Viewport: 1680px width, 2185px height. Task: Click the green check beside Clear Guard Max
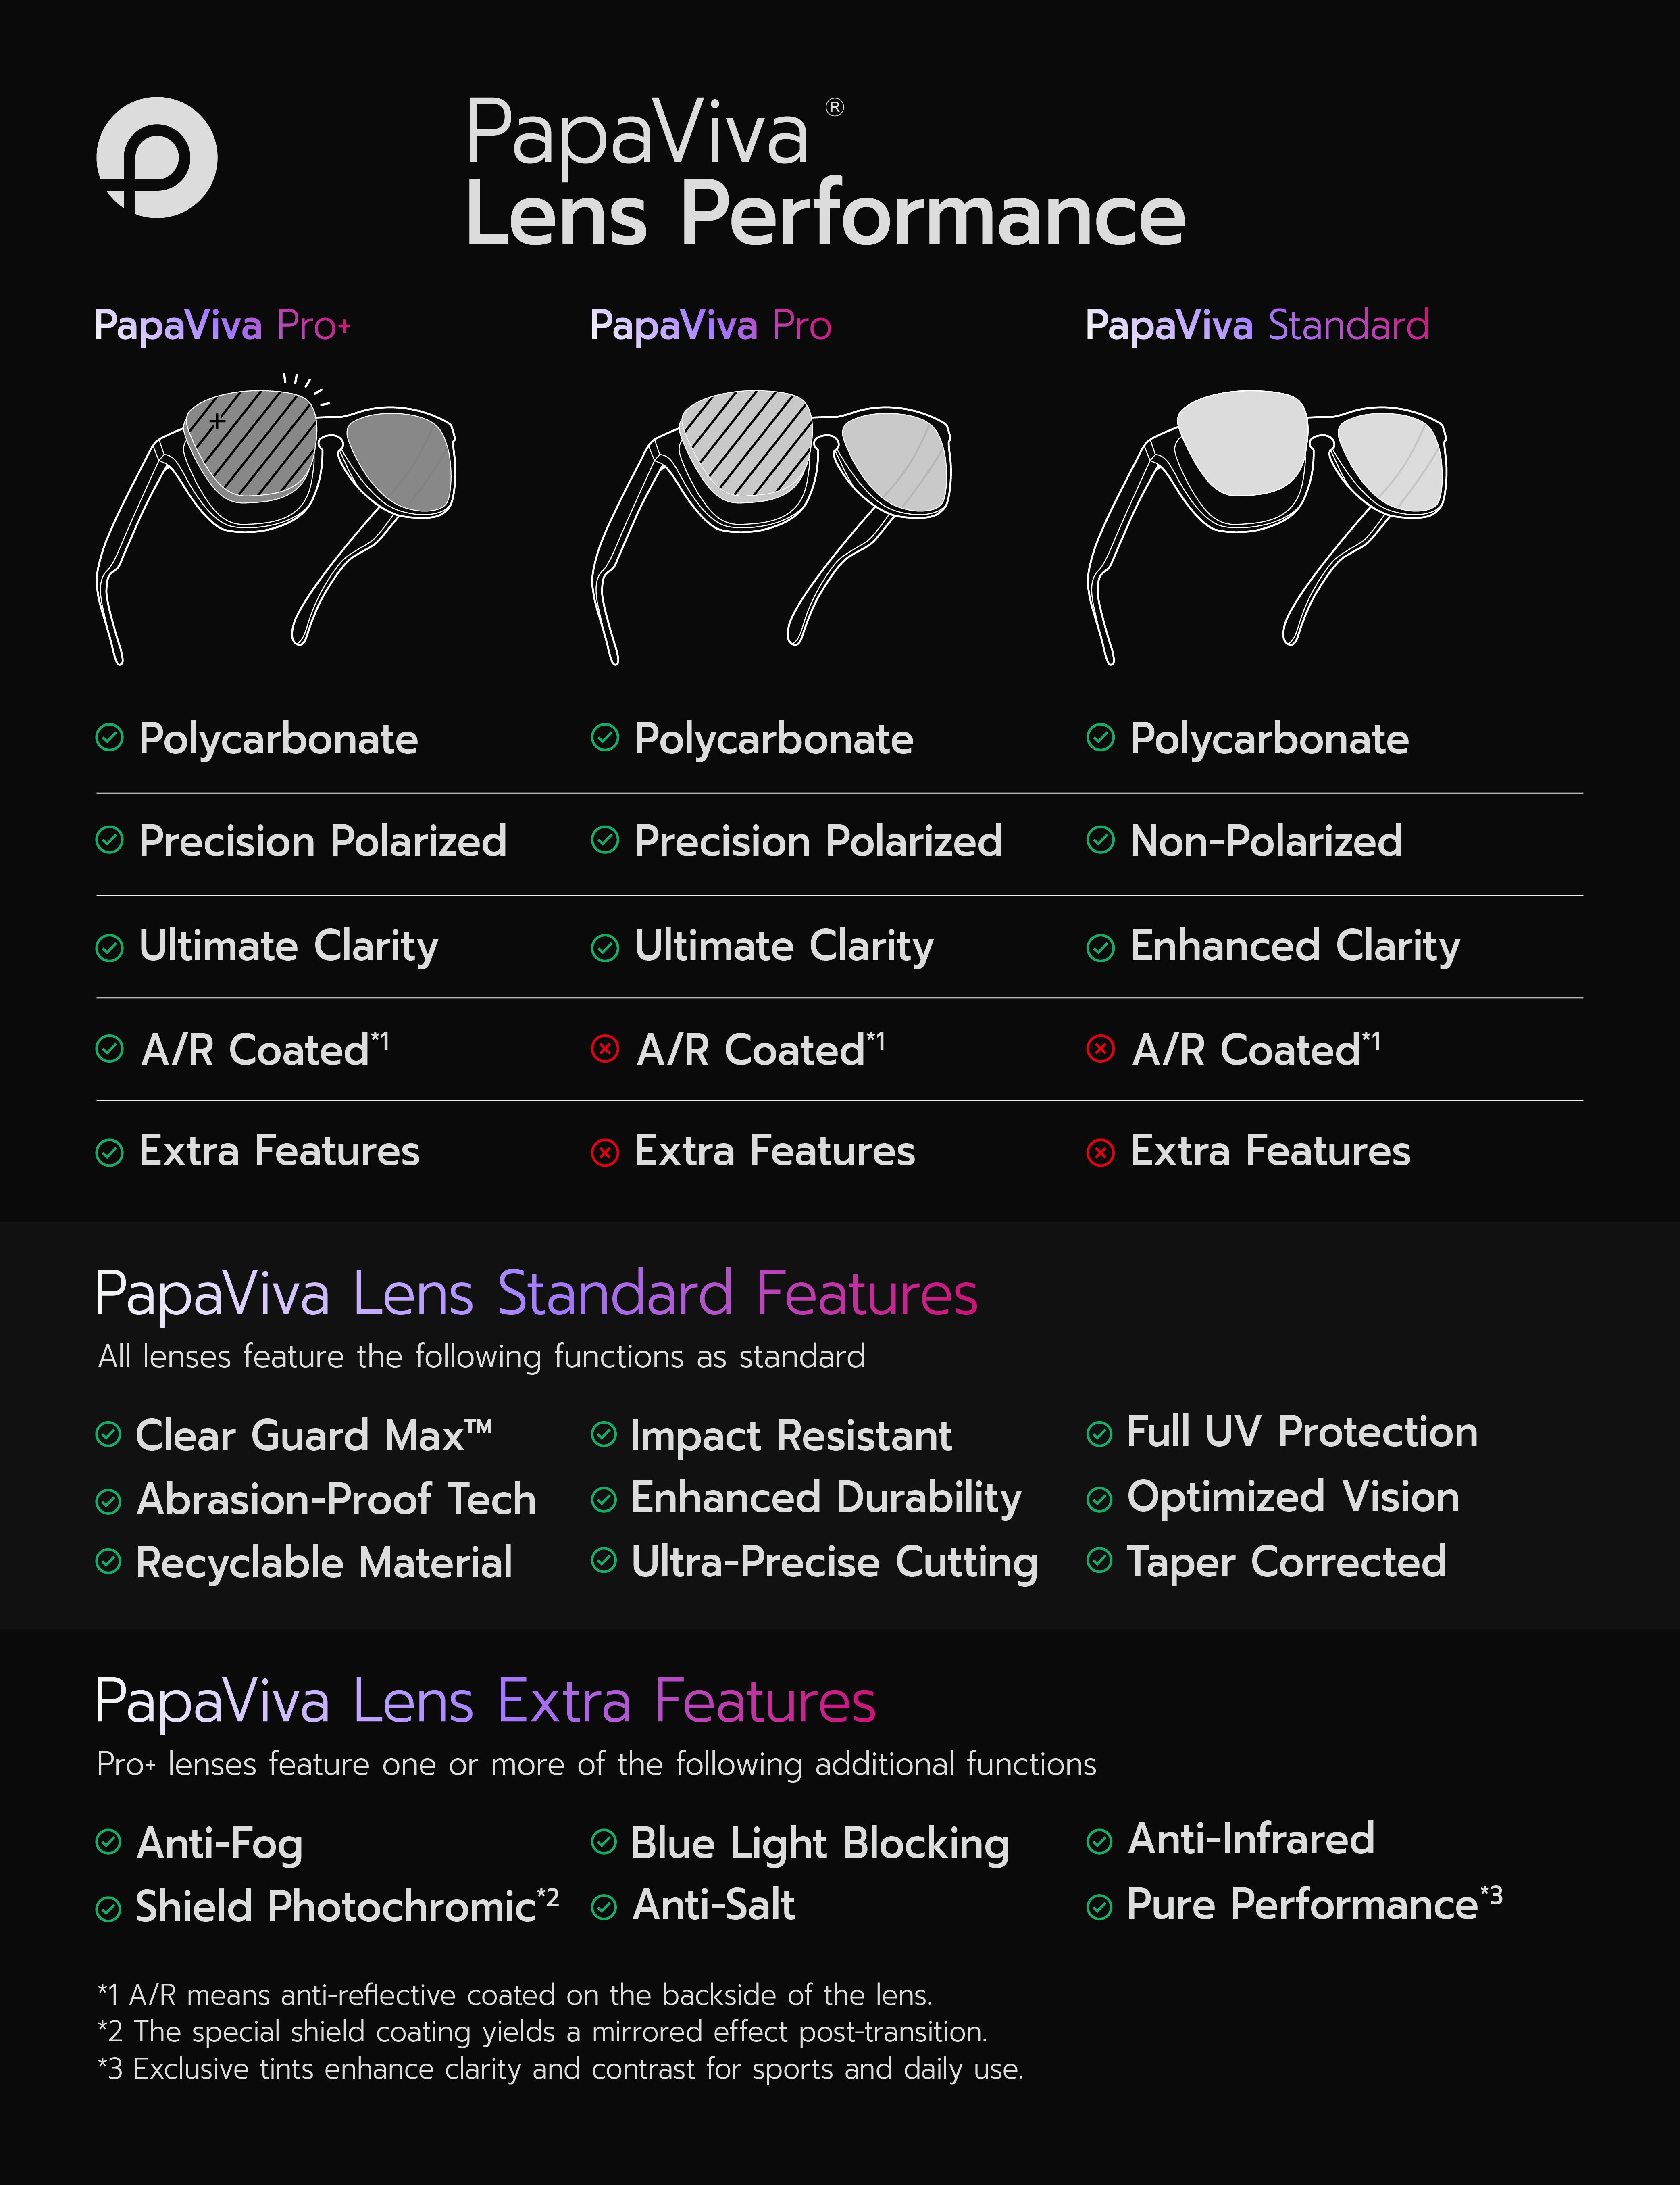(x=108, y=1434)
